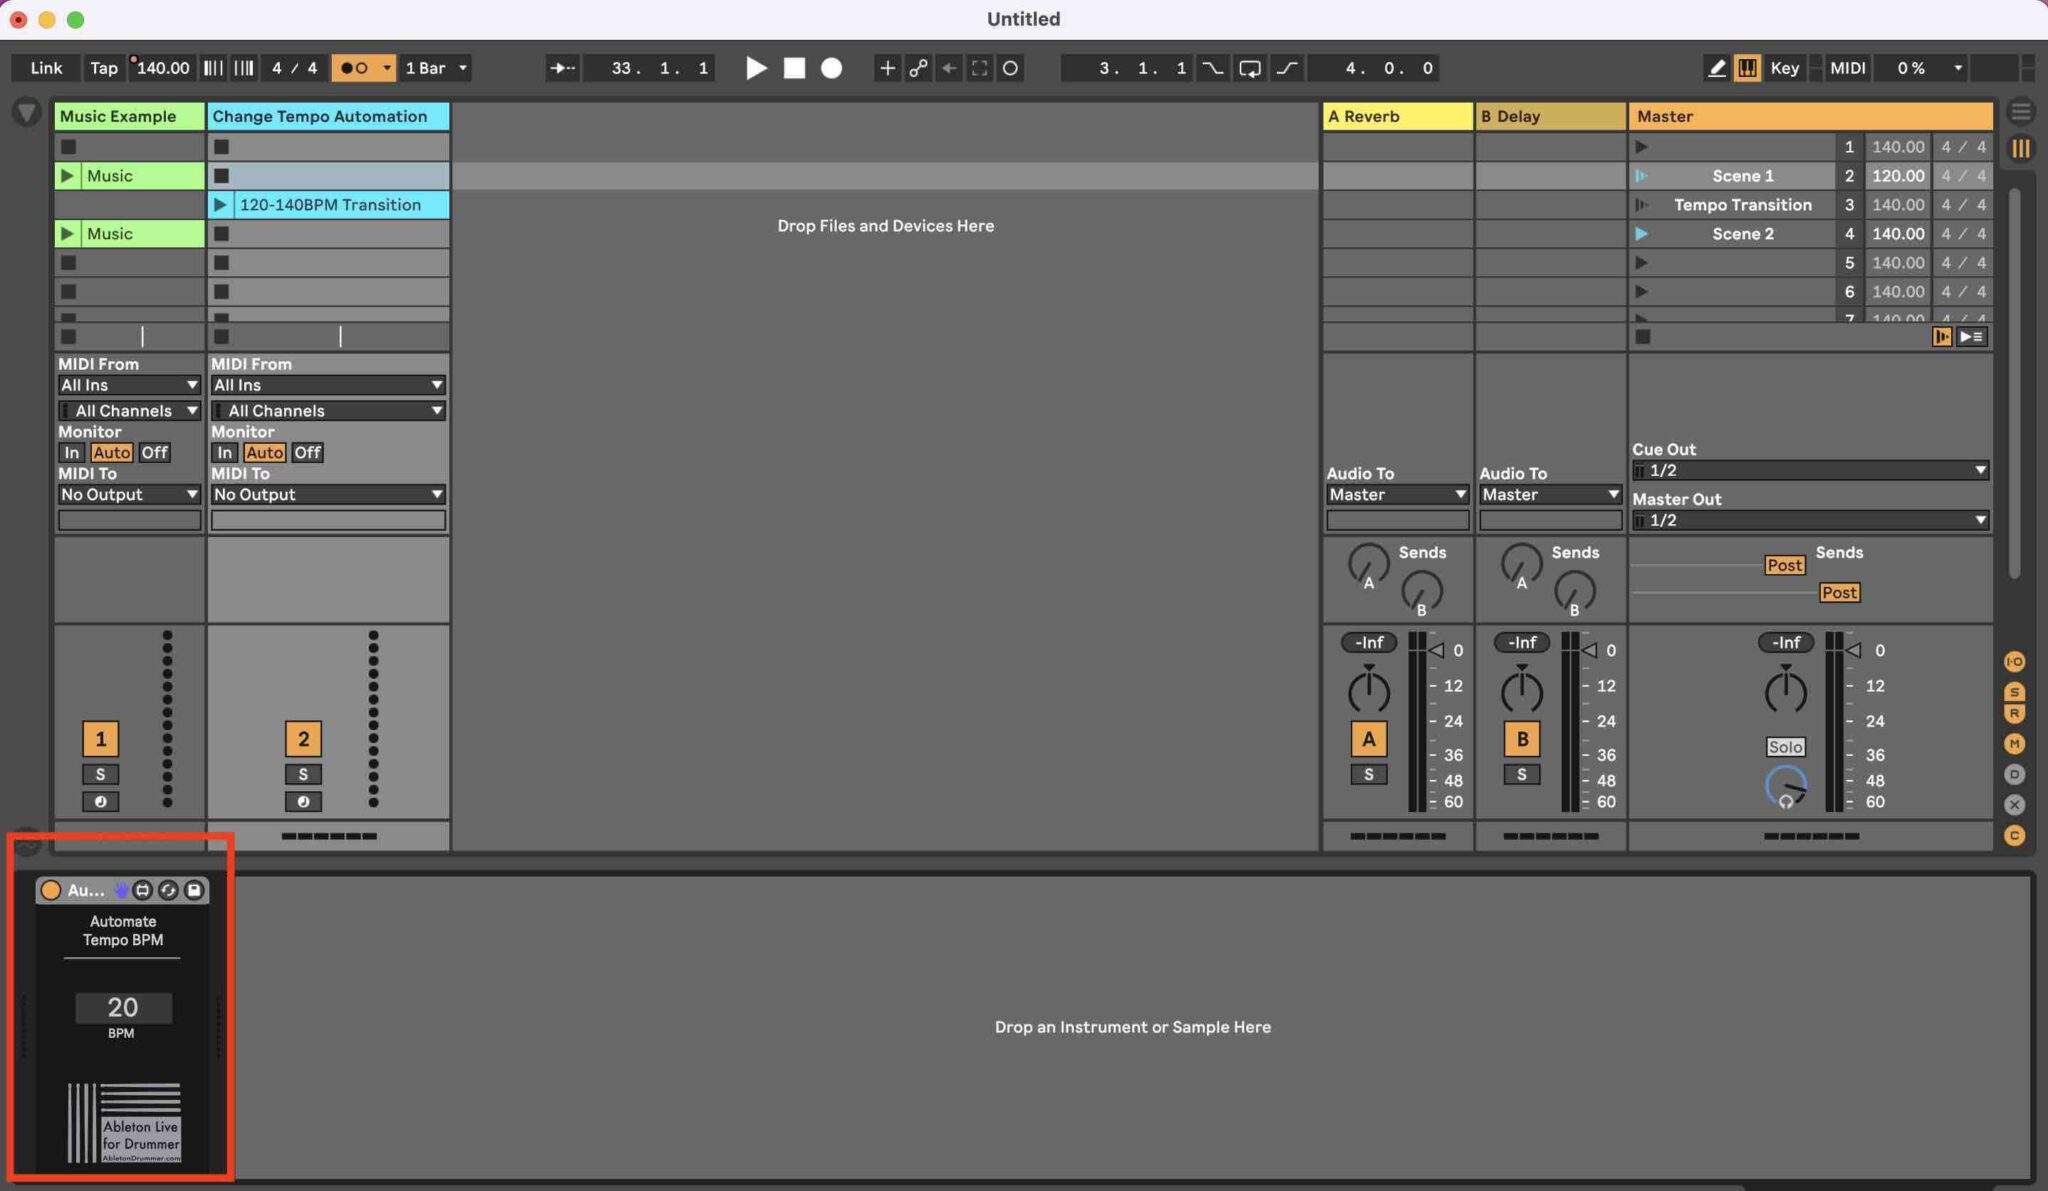The height and width of the screenshot is (1191, 2048).
Task: Launch the 120-140BPM Transition clip
Action: [x=221, y=205]
